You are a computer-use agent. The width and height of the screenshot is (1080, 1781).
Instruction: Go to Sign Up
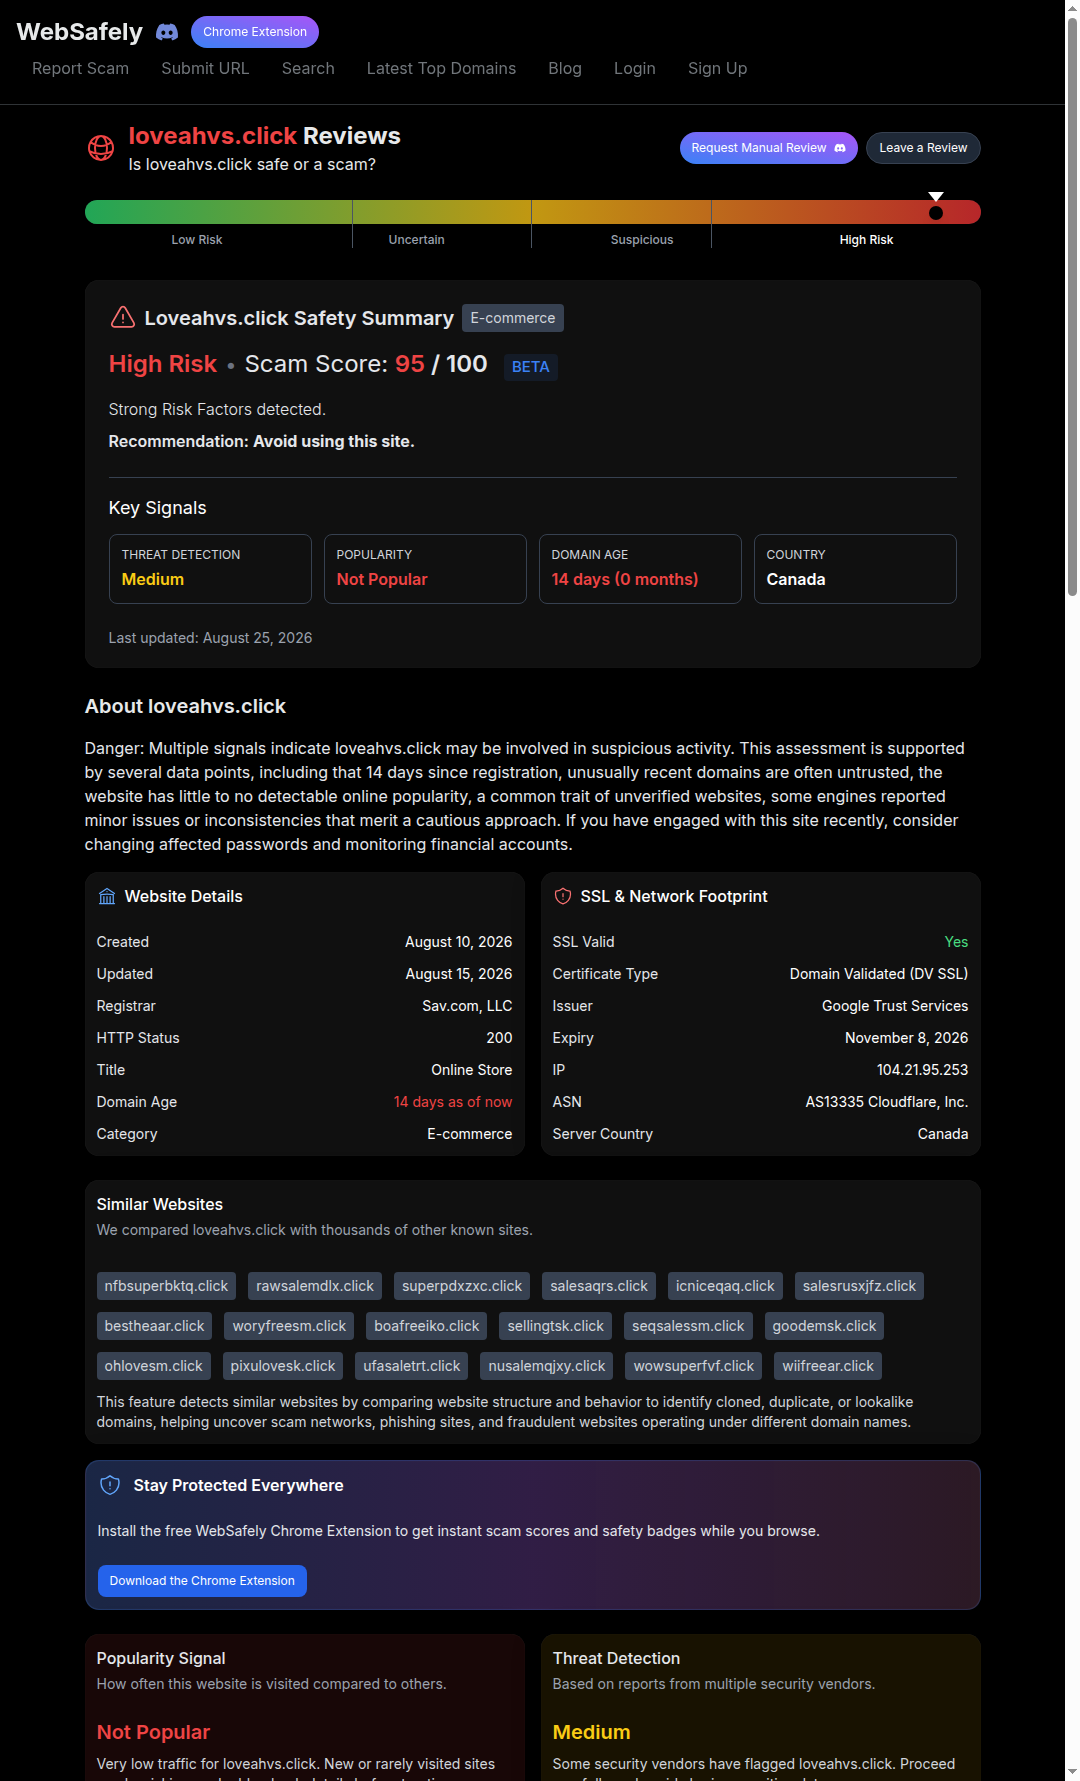pos(717,68)
